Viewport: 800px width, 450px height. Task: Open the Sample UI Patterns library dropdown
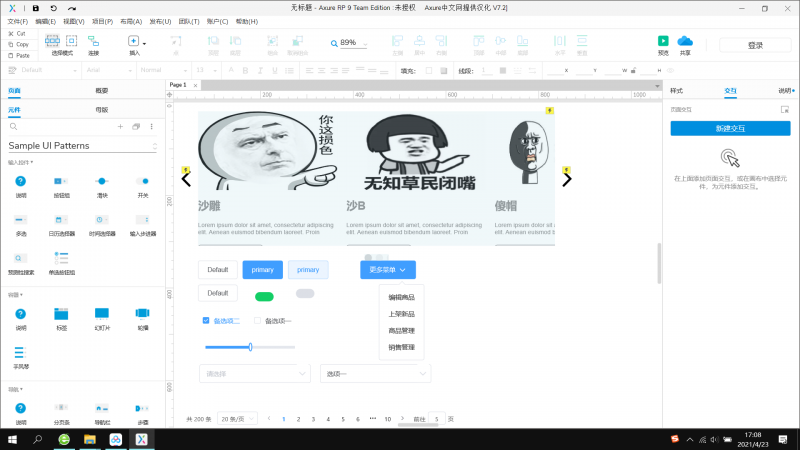(x=156, y=146)
